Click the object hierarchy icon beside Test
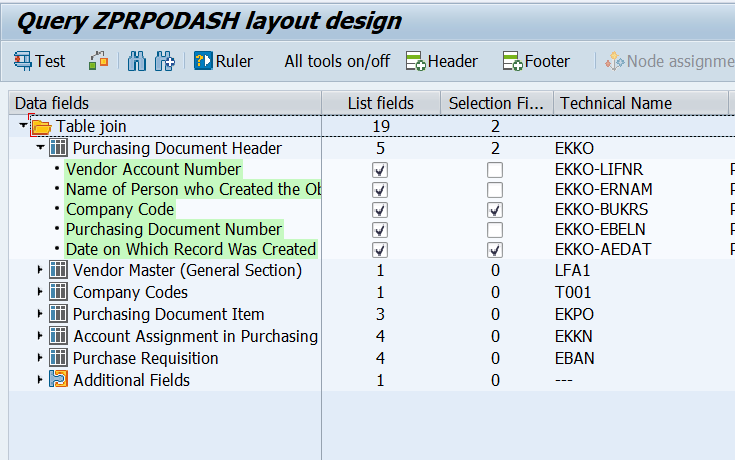The image size is (735, 460). click(98, 61)
